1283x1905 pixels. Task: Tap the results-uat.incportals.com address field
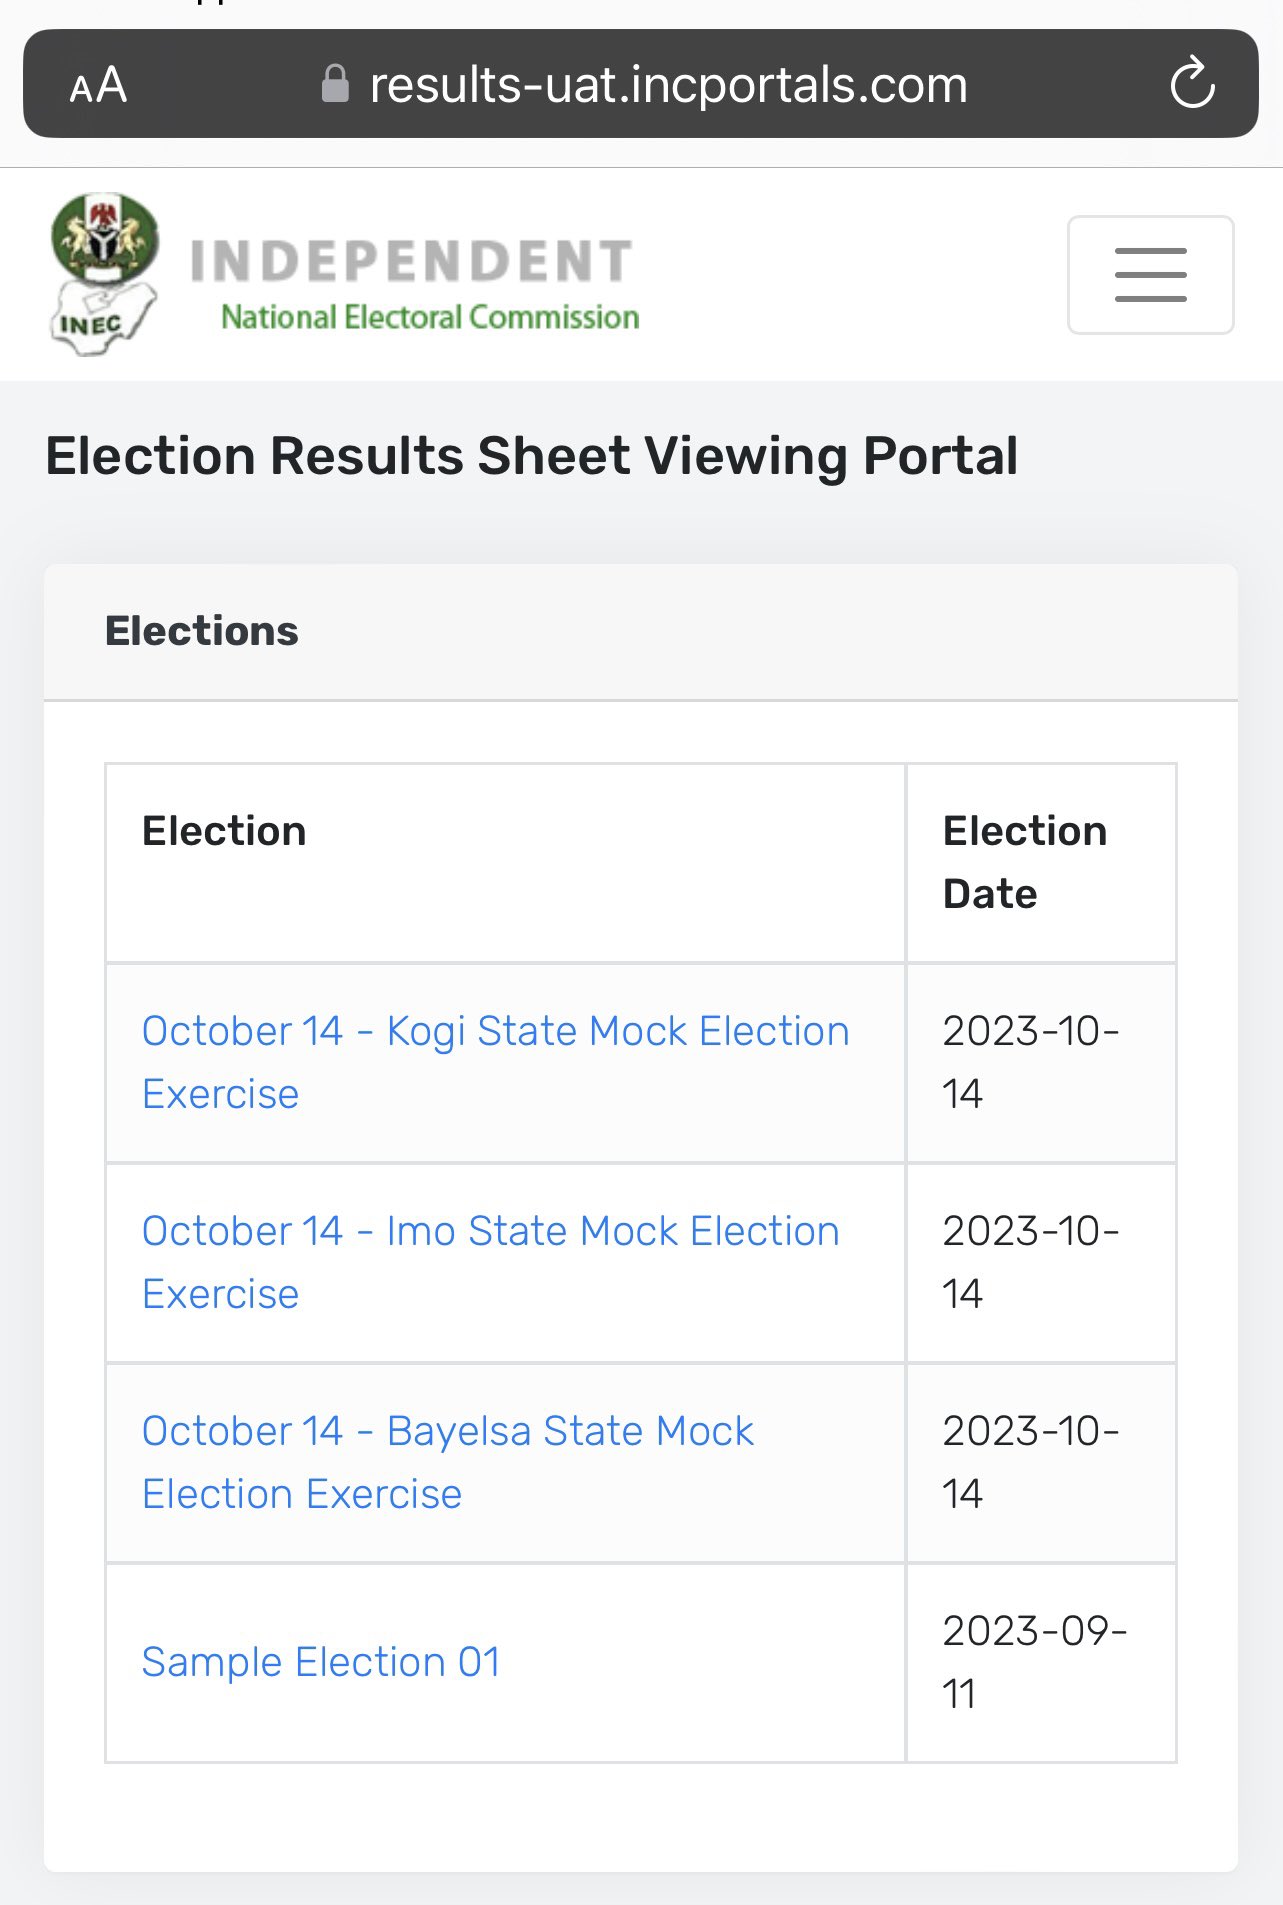668,85
